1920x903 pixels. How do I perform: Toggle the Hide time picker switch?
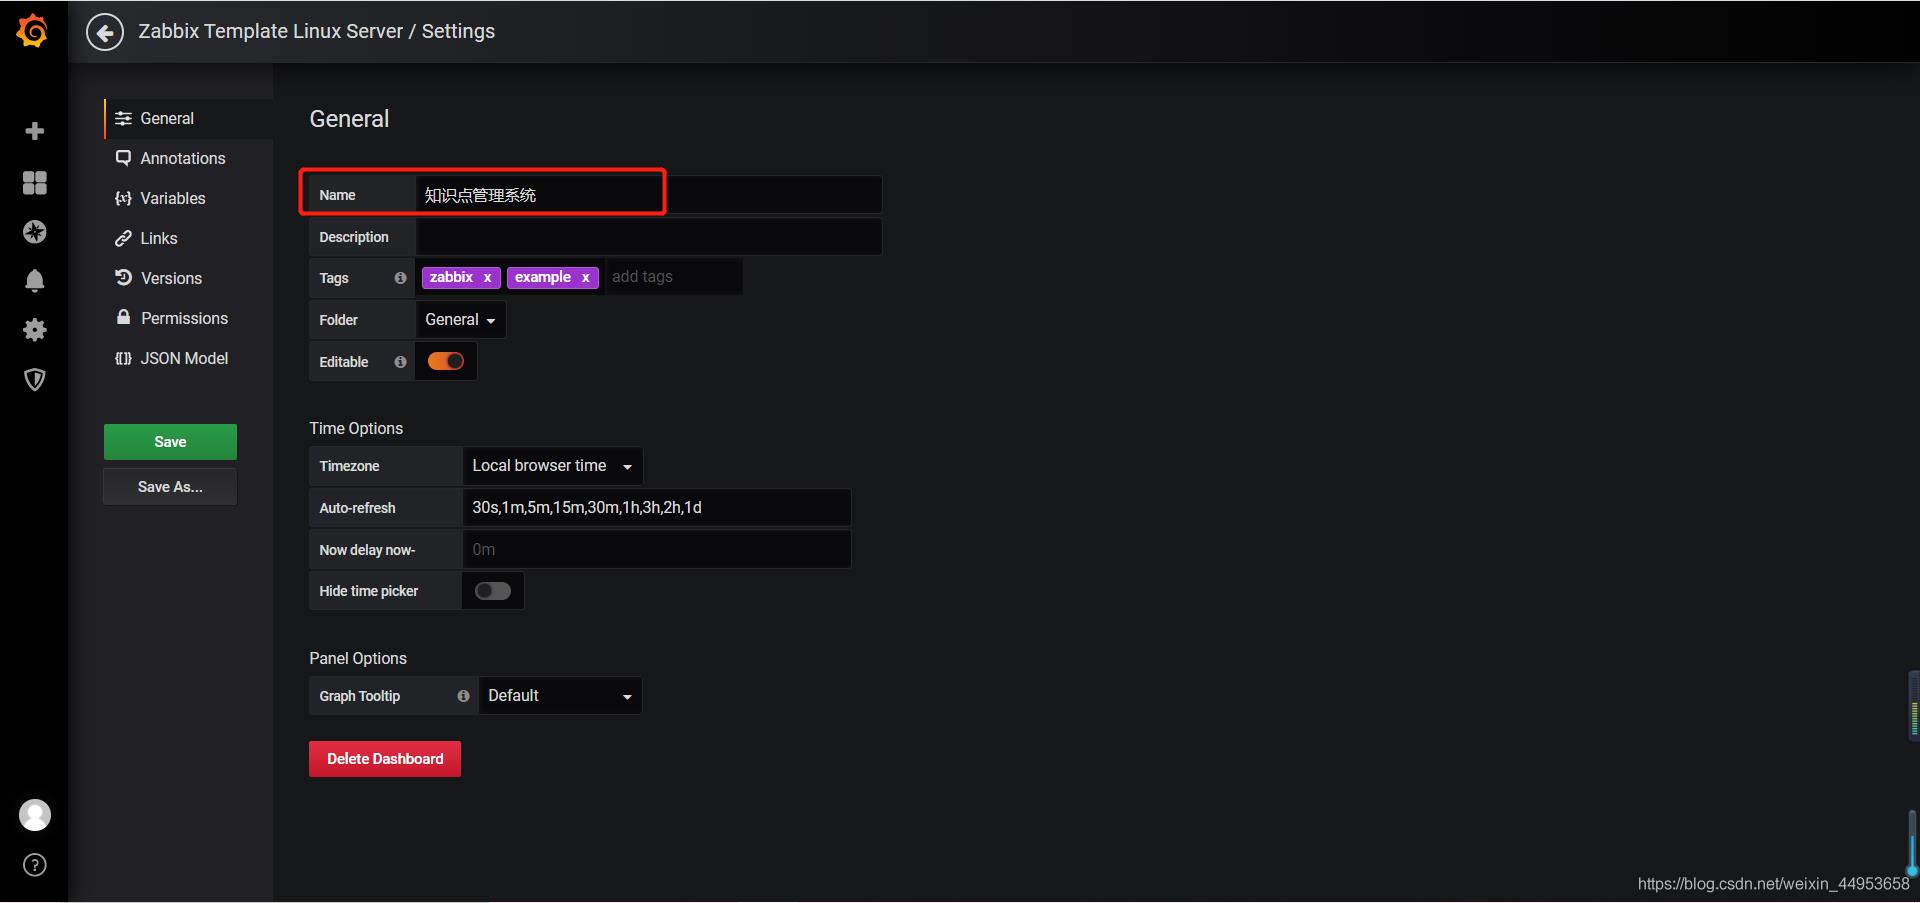493,591
